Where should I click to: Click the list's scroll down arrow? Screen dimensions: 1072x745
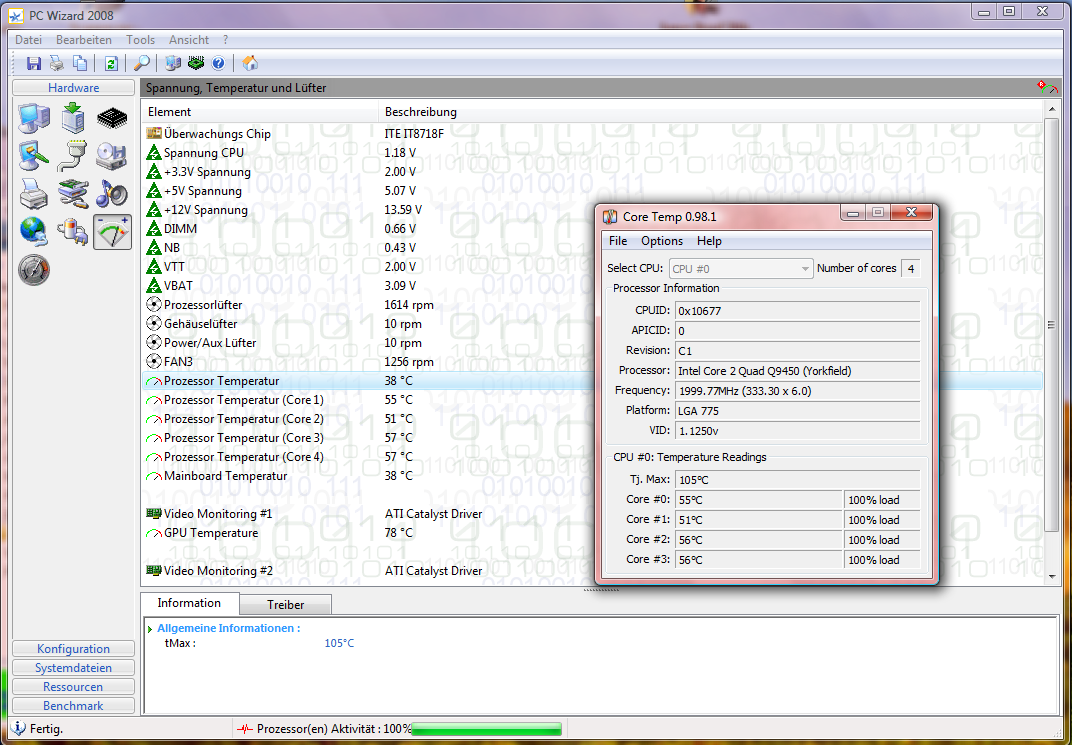(x=1051, y=577)
